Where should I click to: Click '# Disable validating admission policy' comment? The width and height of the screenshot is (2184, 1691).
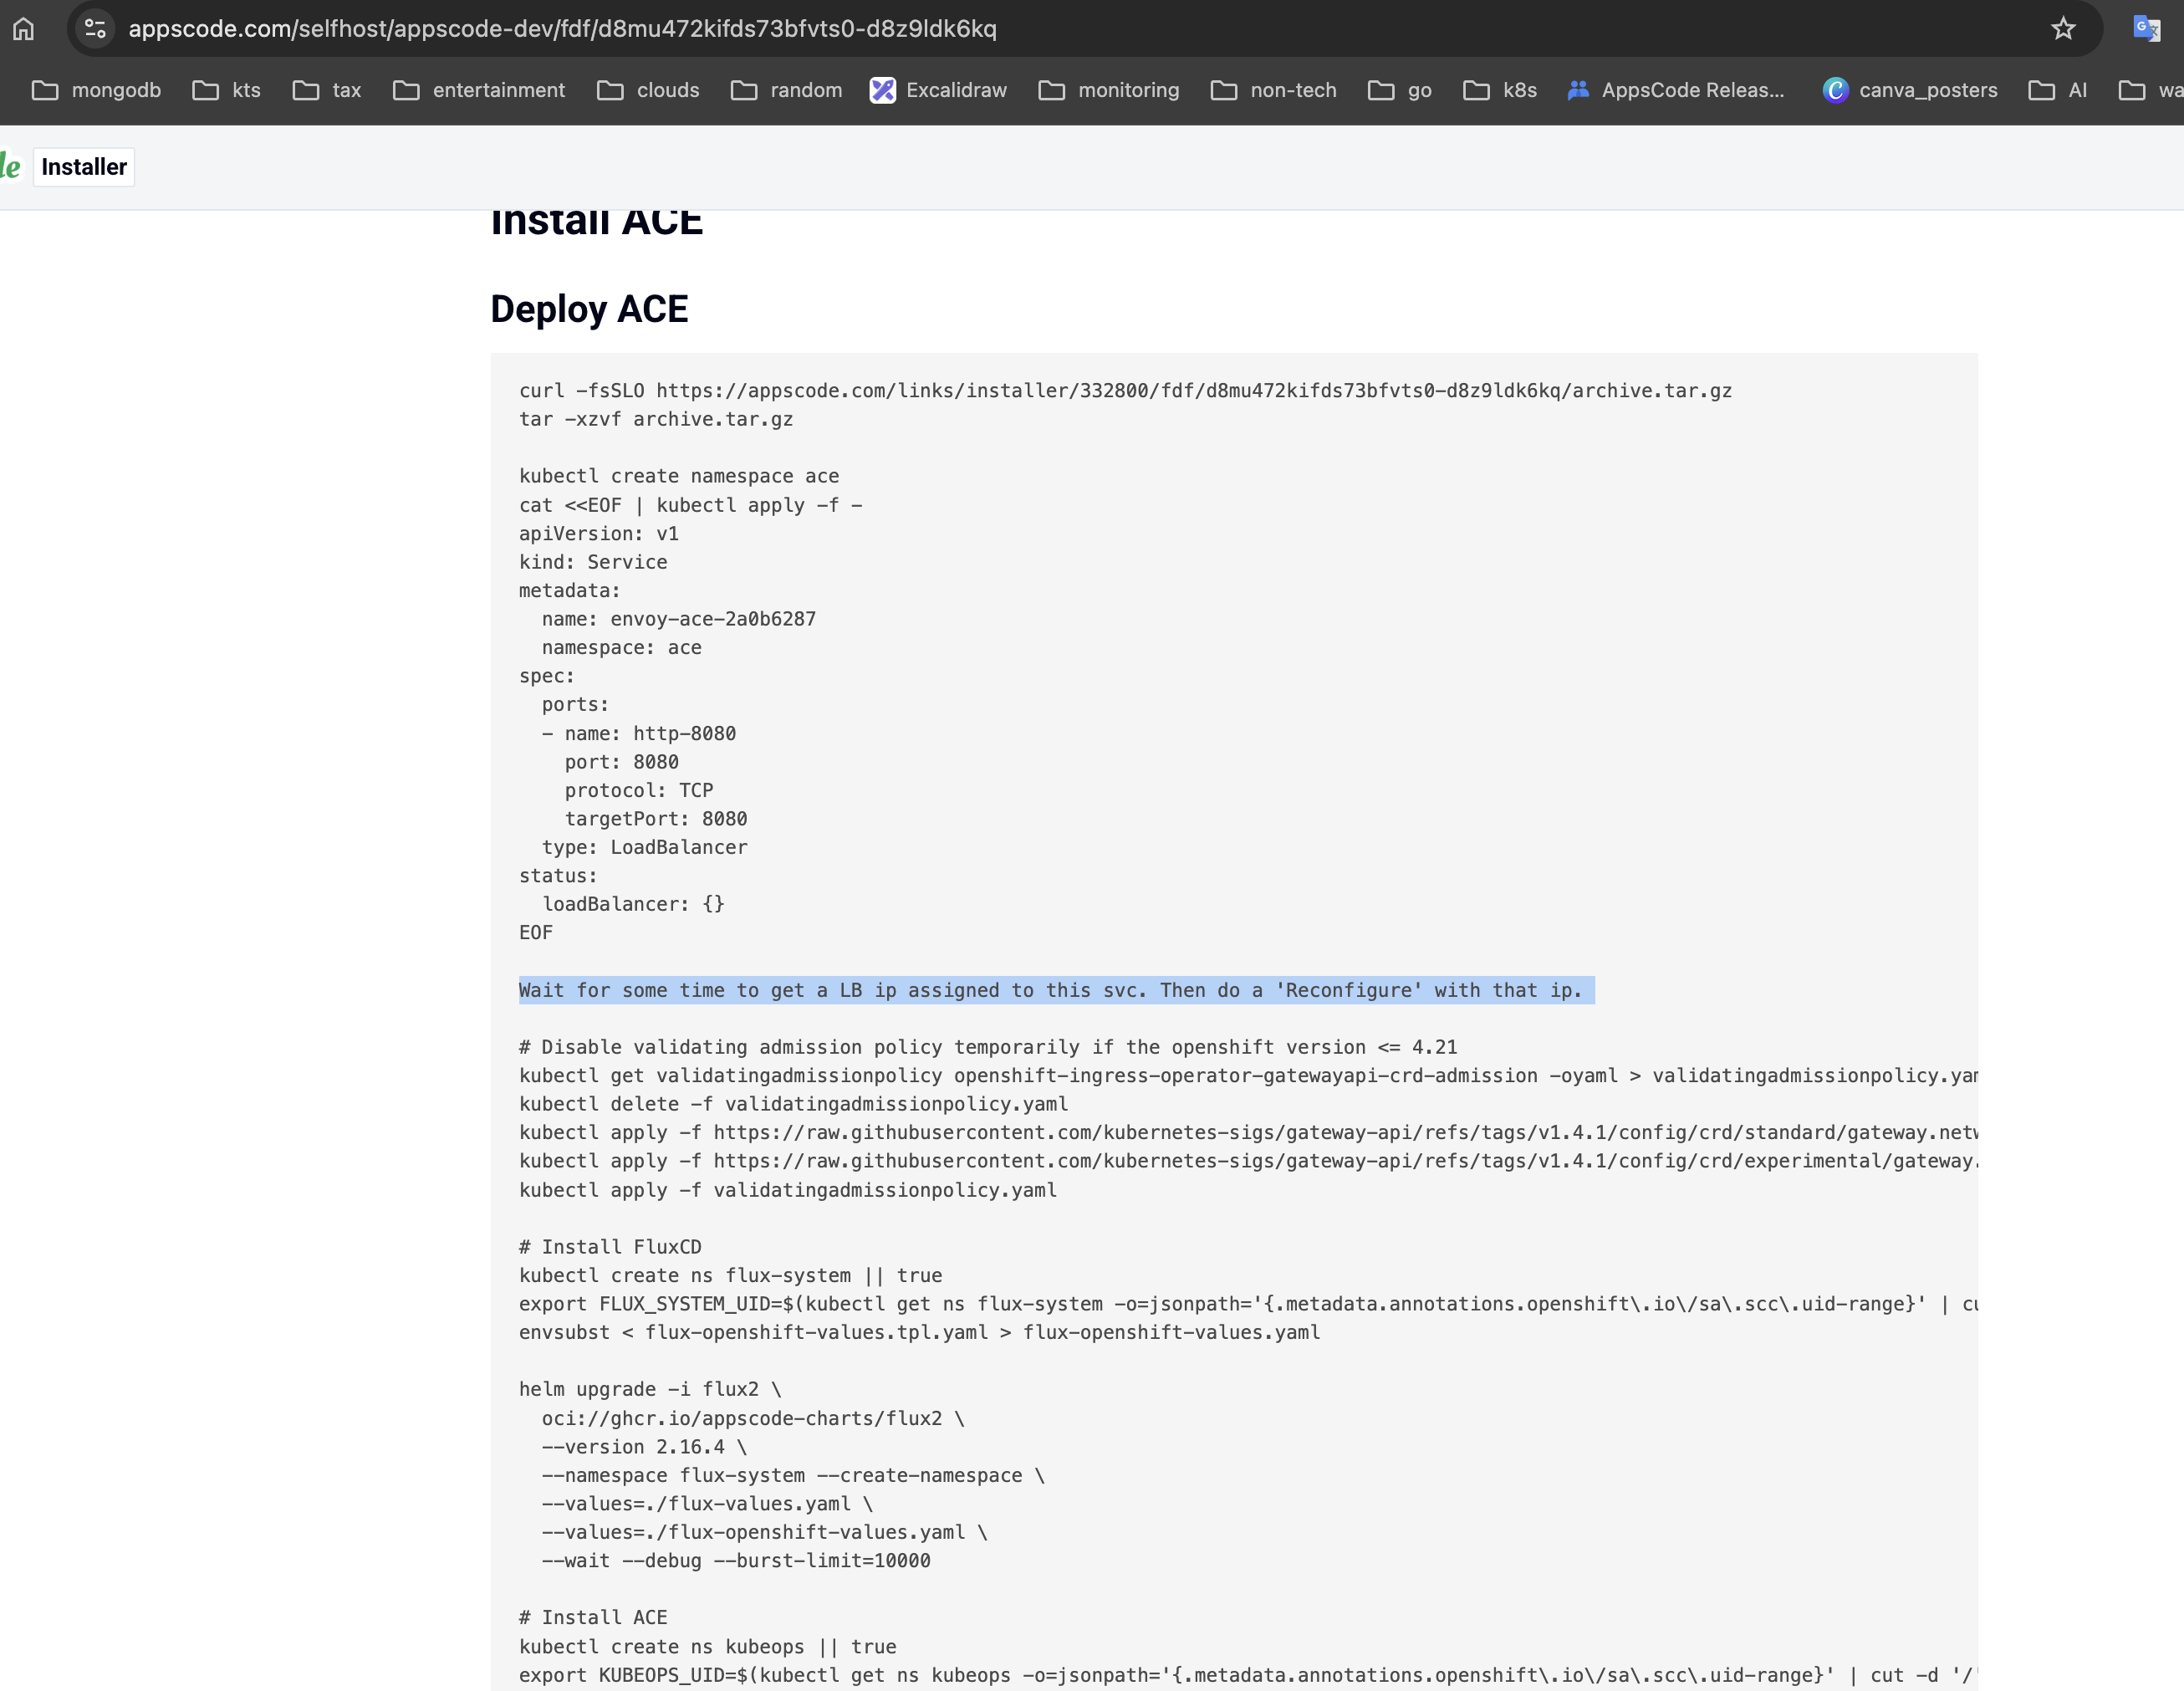[x=988, y=1047]
